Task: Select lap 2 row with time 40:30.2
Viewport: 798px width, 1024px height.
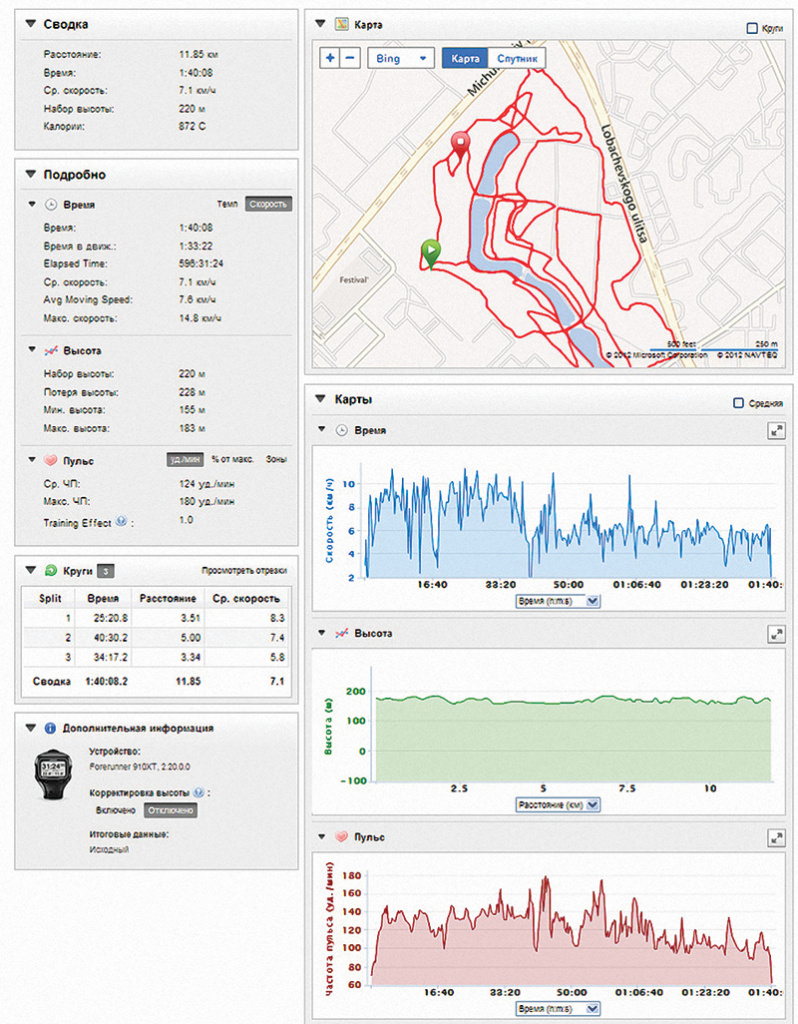Action: 156,637
